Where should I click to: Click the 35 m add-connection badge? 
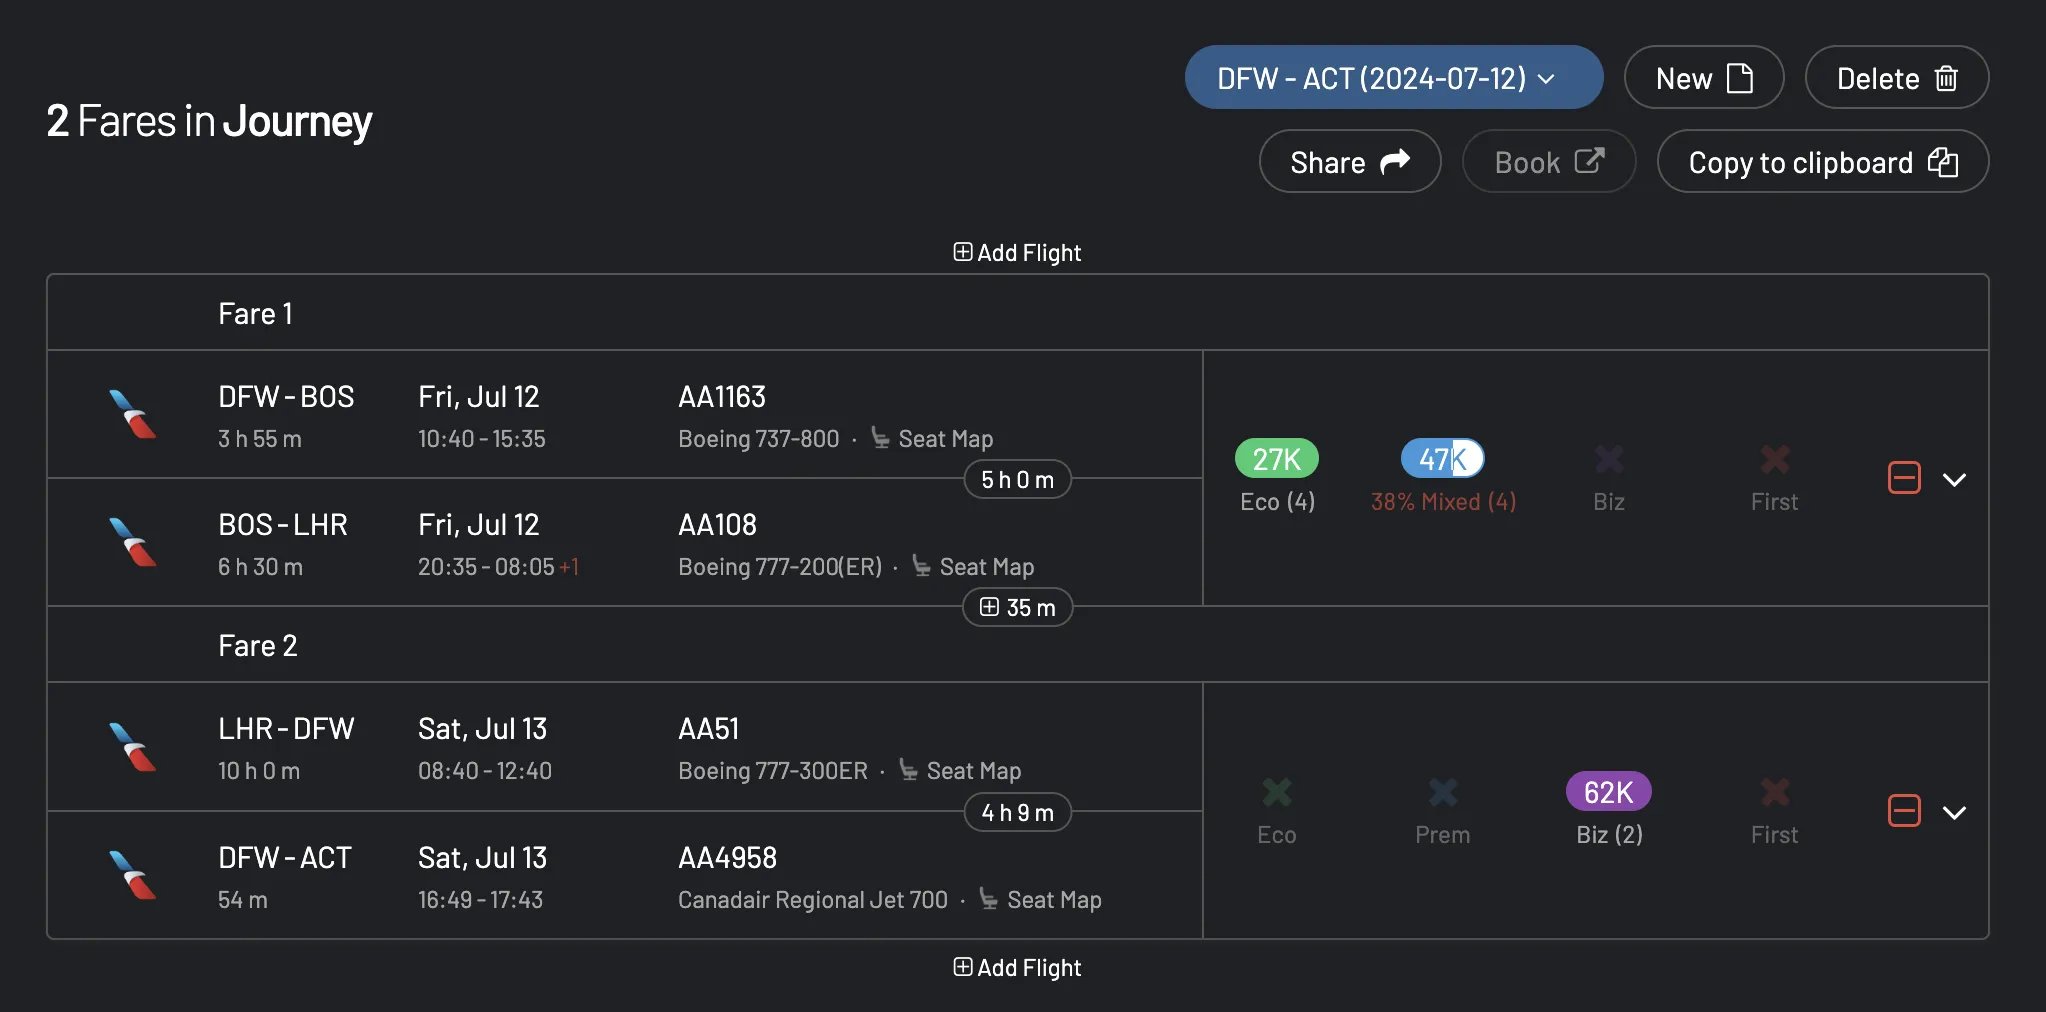click(1017, 607)
